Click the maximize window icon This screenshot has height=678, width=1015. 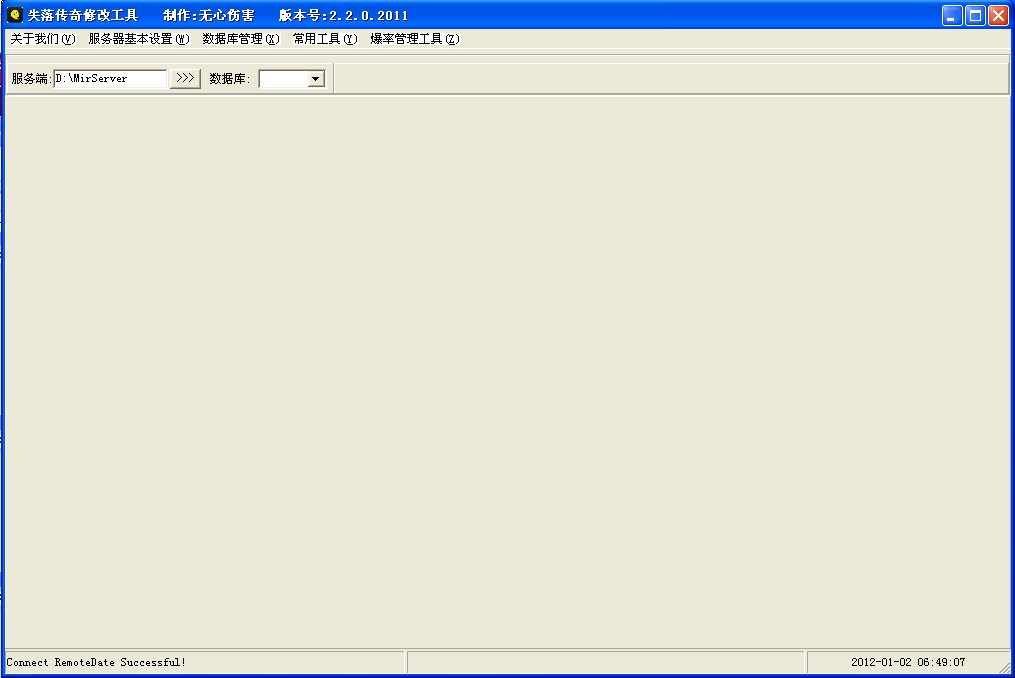[x=974, y=15]
